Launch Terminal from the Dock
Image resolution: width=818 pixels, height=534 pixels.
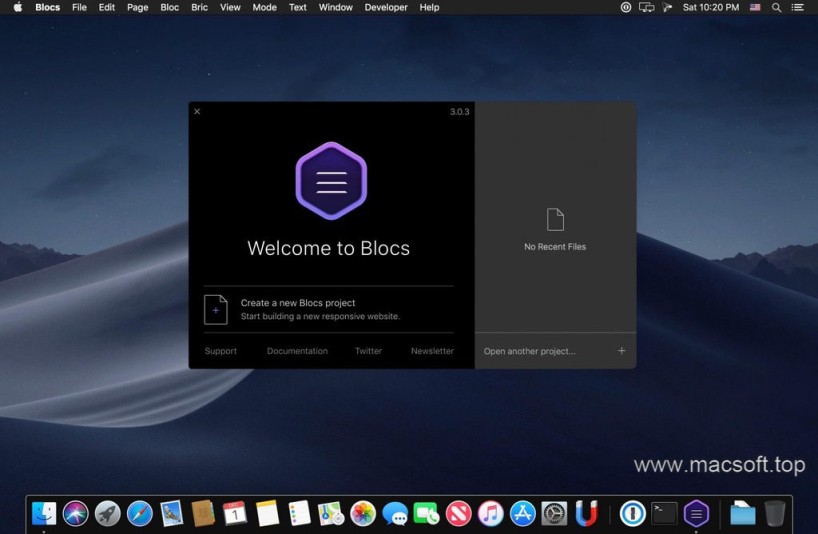(664, 514)
